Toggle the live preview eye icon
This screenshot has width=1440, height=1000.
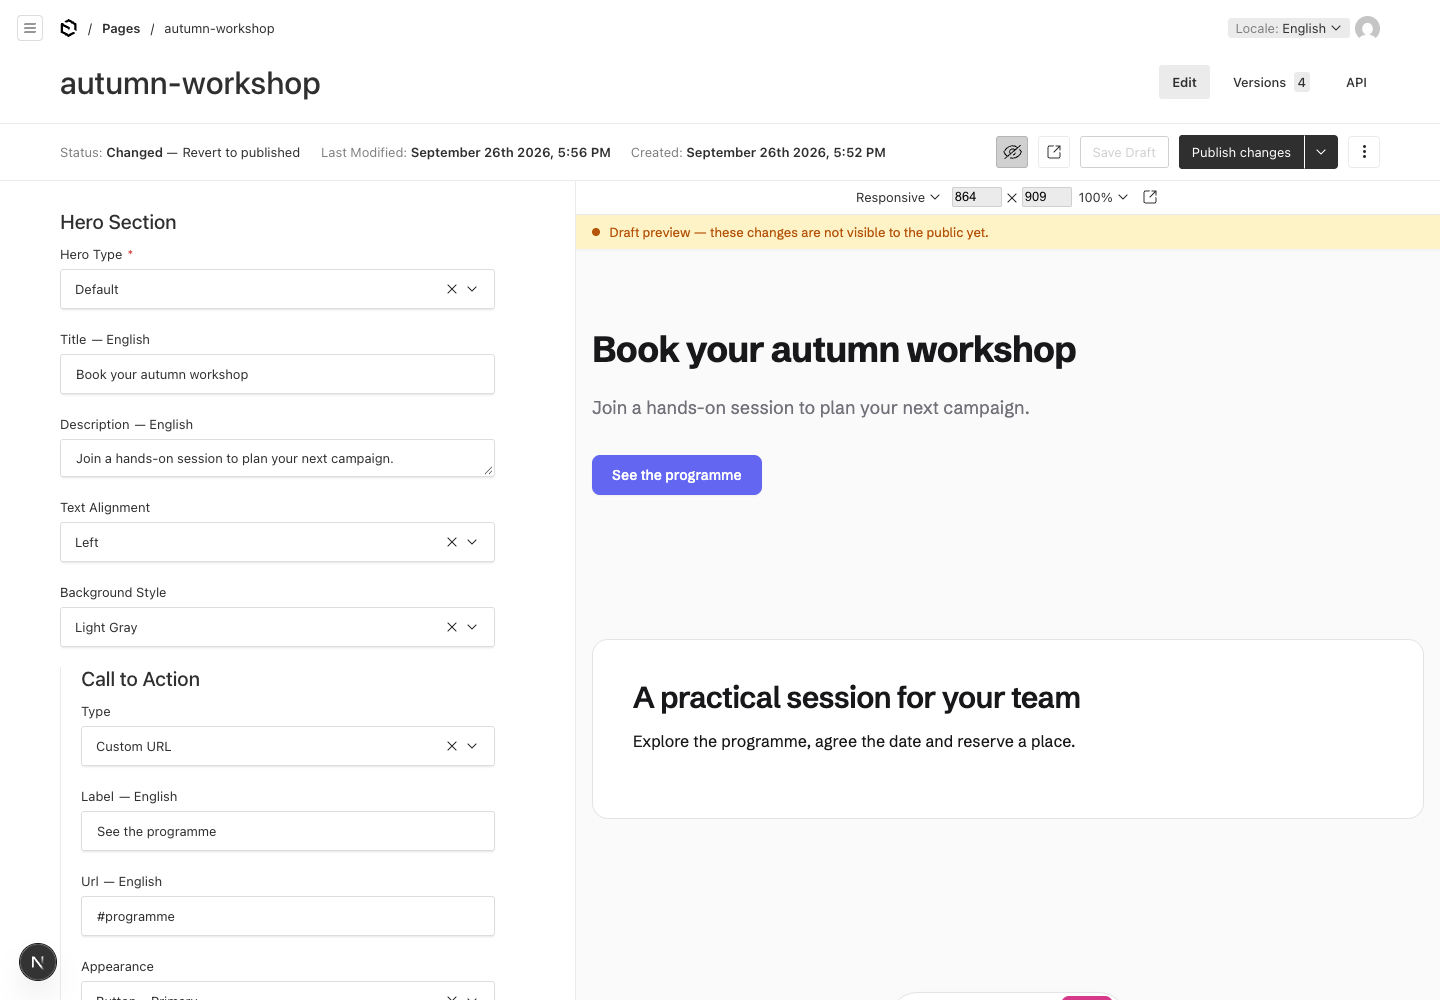click(x=1012, y=152)
